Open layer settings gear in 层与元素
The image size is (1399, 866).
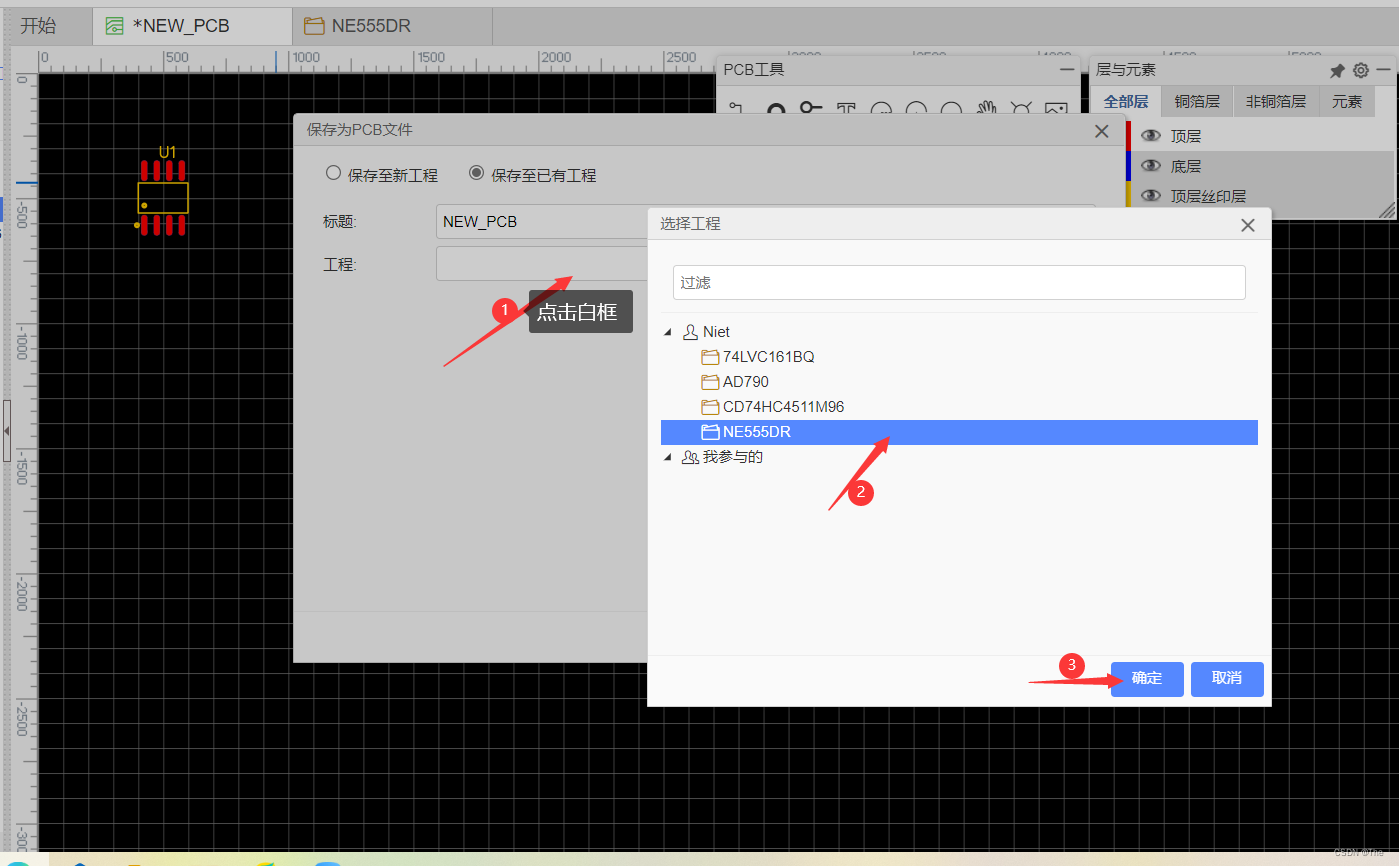coord(1360,71)
